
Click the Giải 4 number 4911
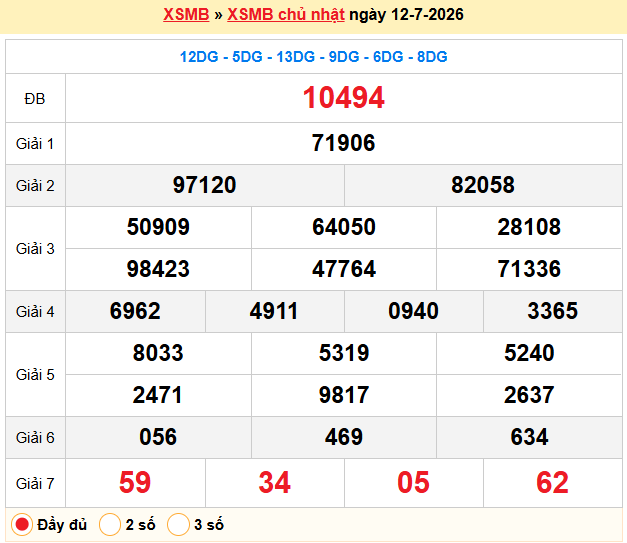click(274, 311)
